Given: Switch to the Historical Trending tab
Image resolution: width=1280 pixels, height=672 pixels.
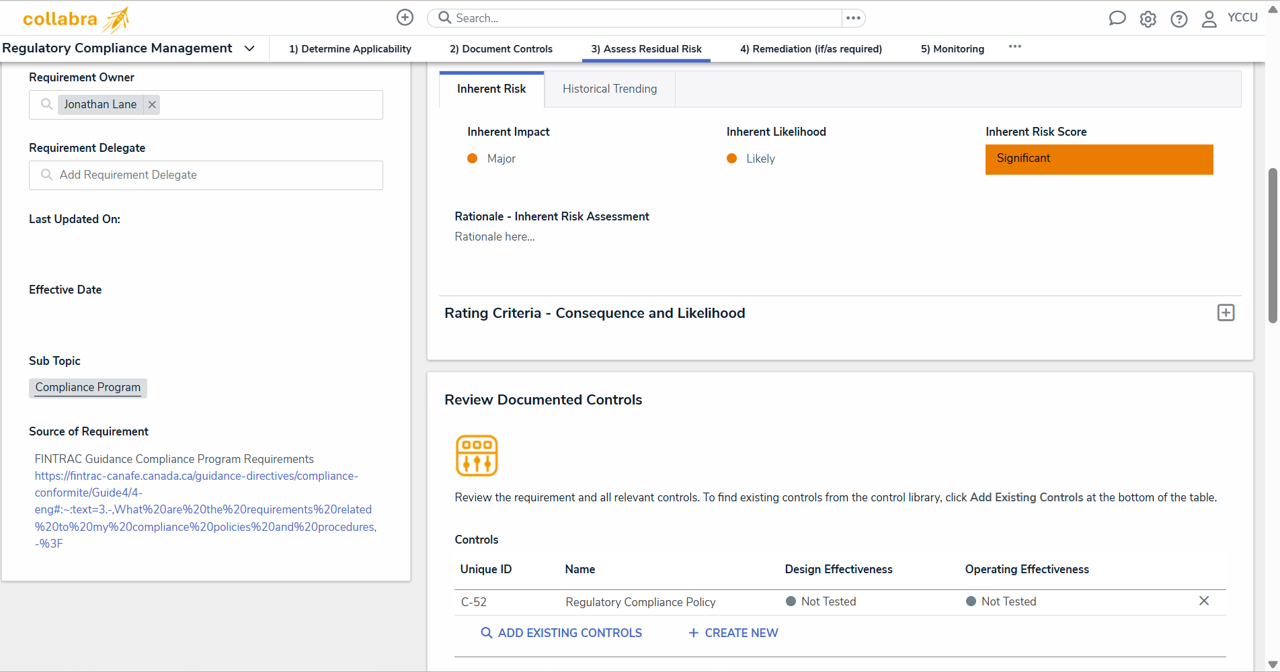Looking at the screenshot, I should pos(609,89).
